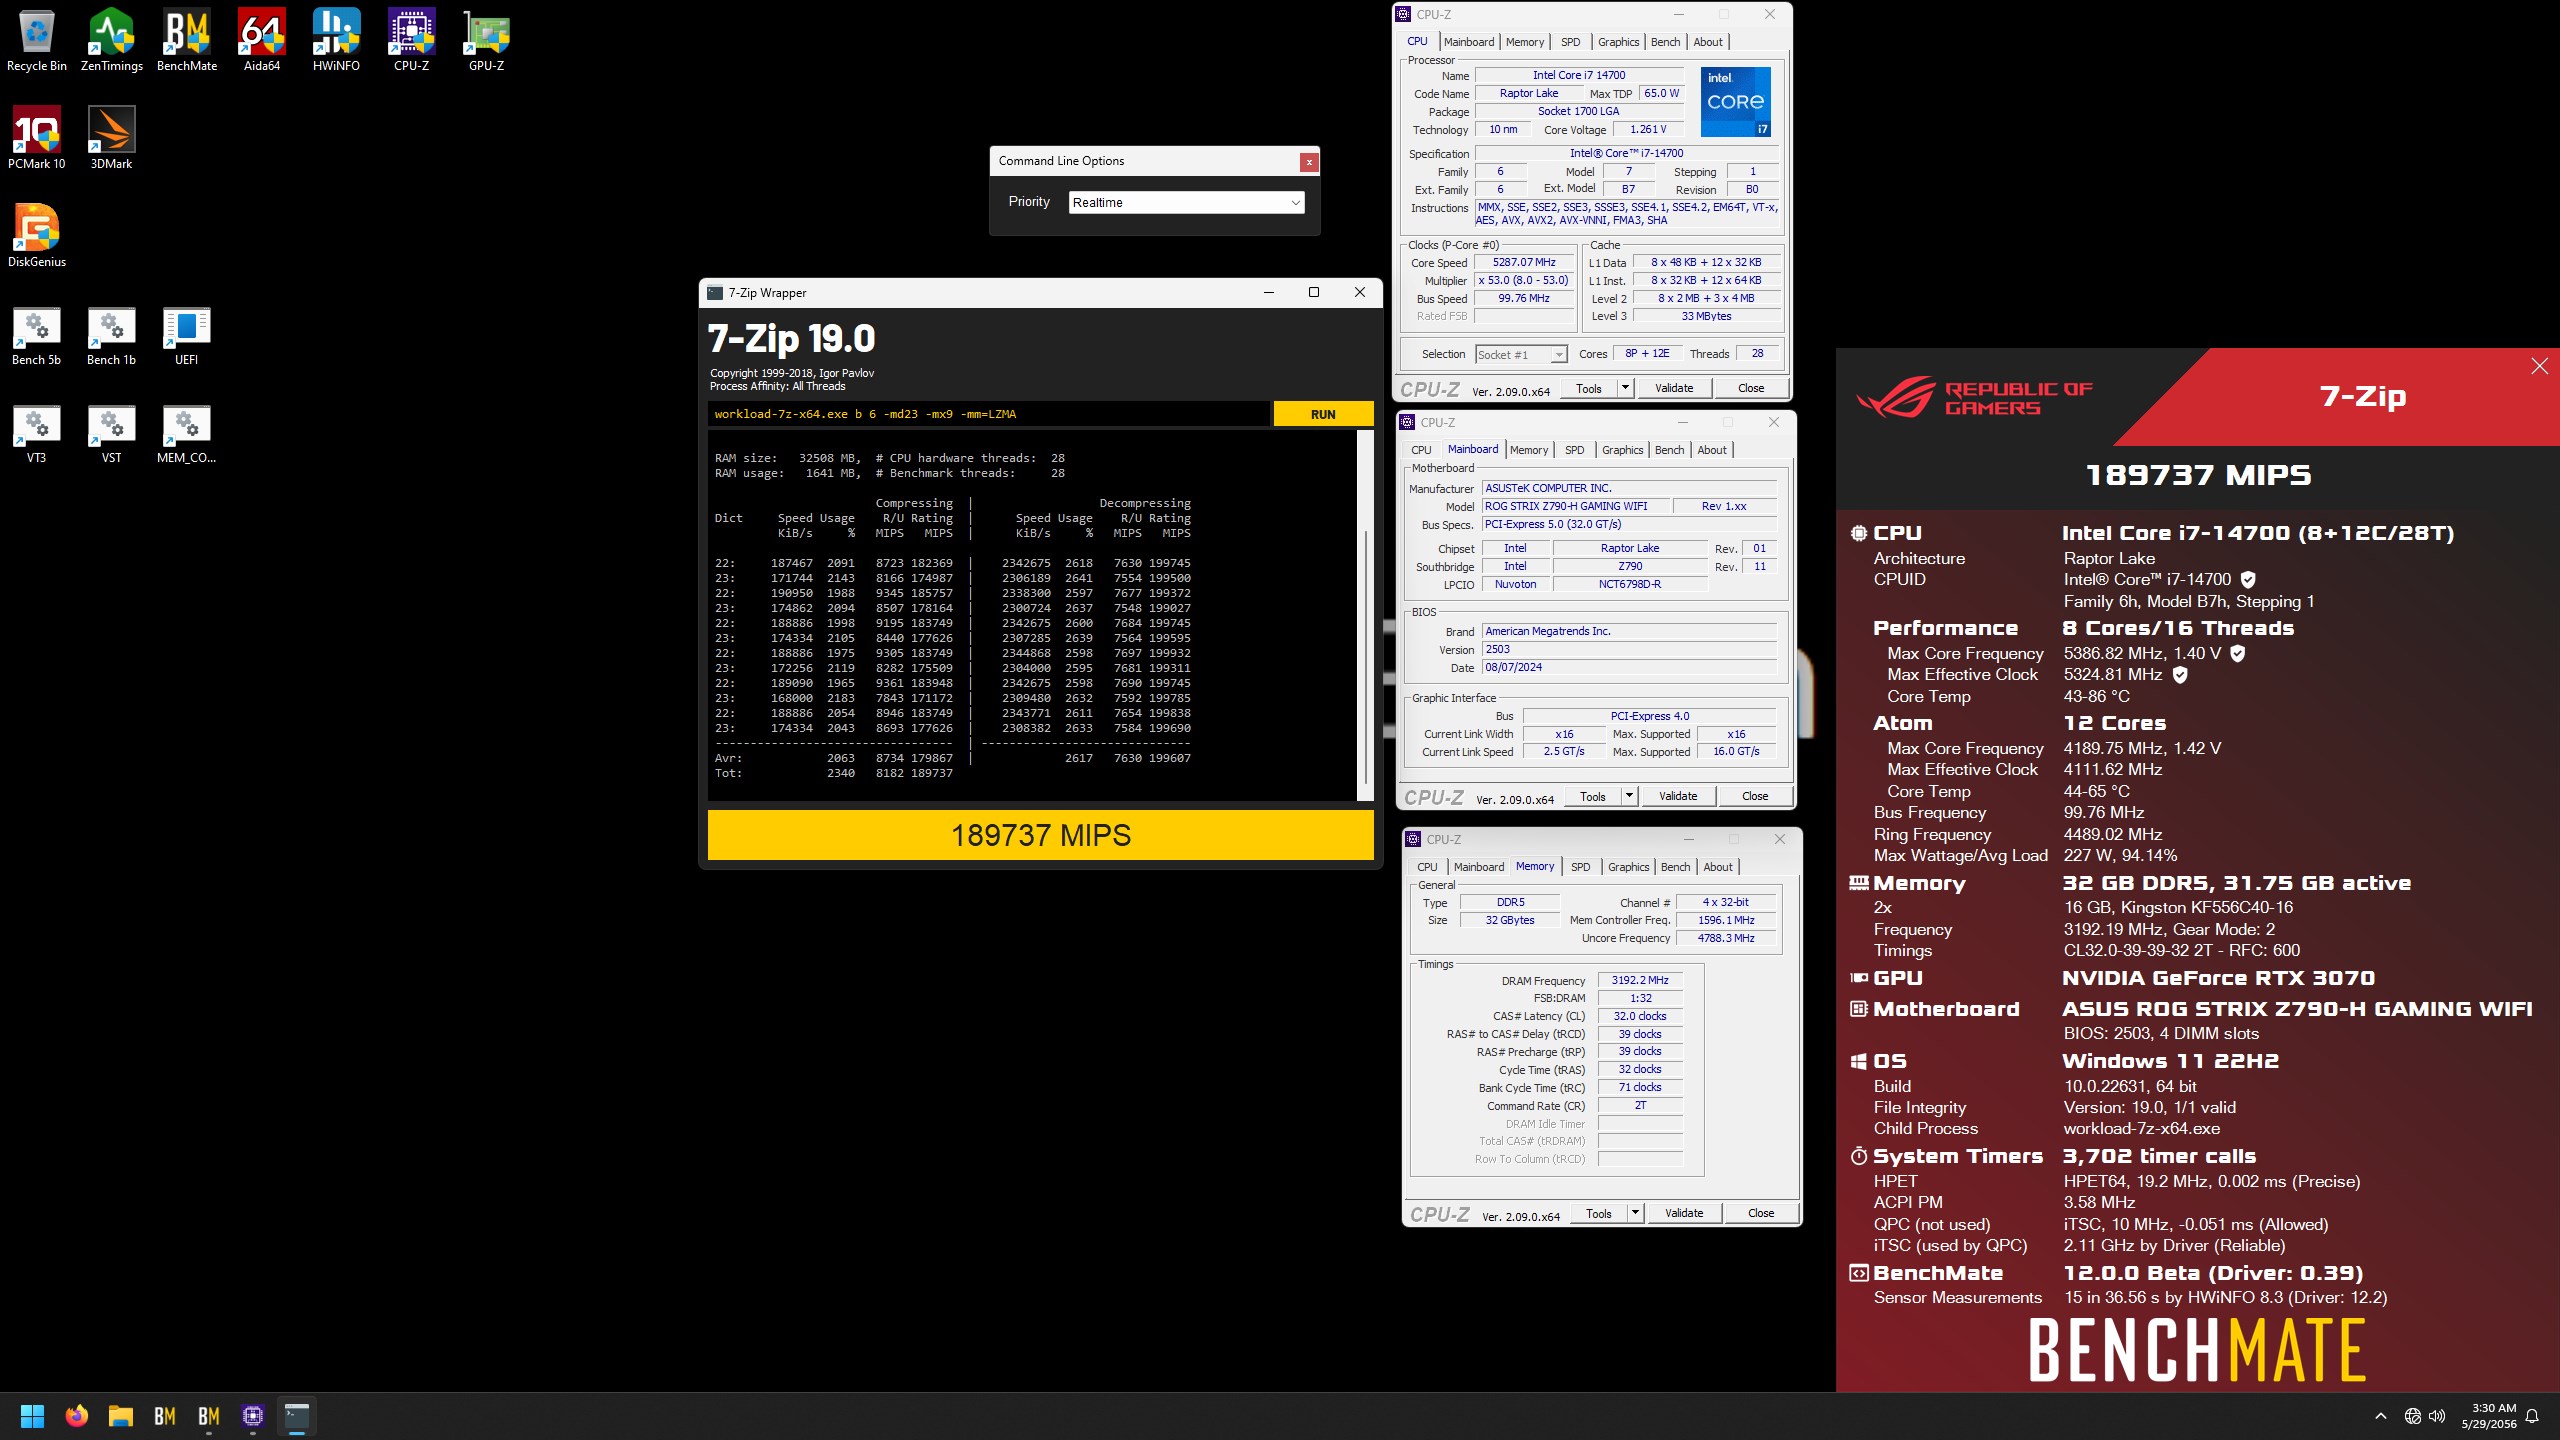Close the Command Line Options dialog

coord(1308,162)
